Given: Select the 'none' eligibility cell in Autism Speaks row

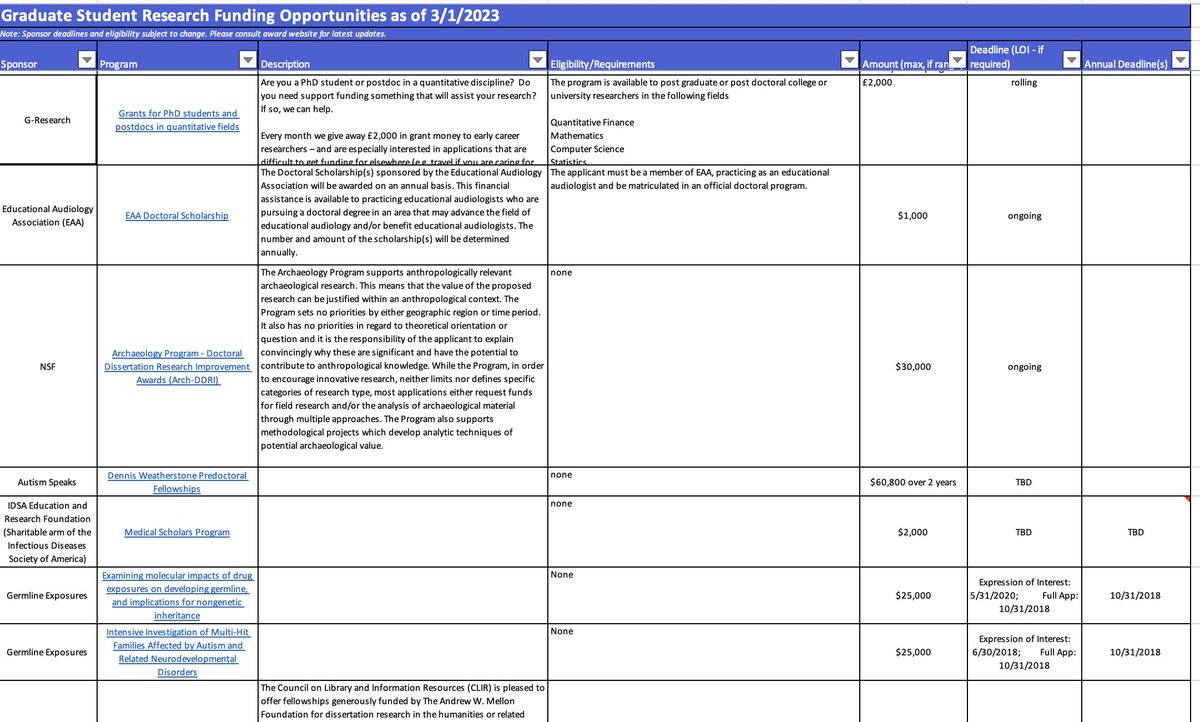Looking at the screenshot, I should click(x=704, y=482).
